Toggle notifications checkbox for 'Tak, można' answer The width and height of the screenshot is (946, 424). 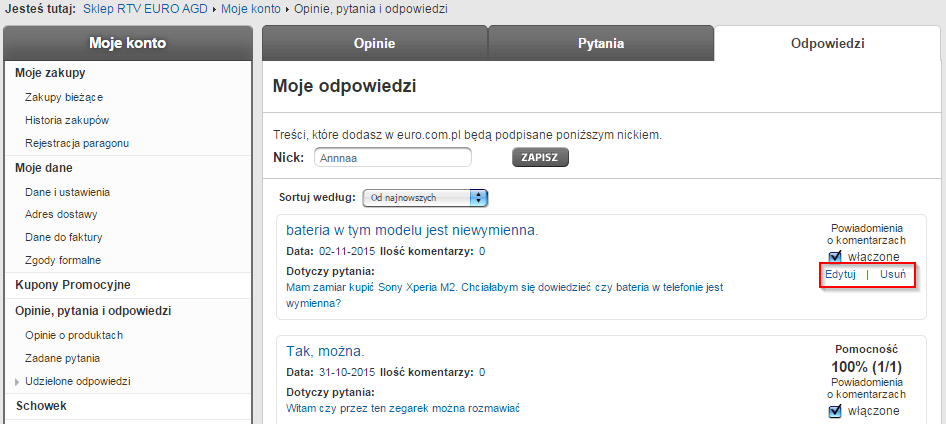point(835,411)
